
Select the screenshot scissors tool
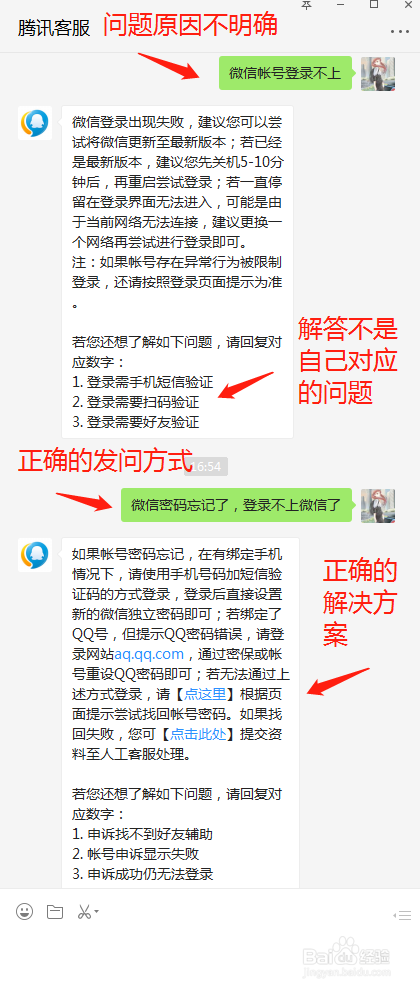click(83, 911)
